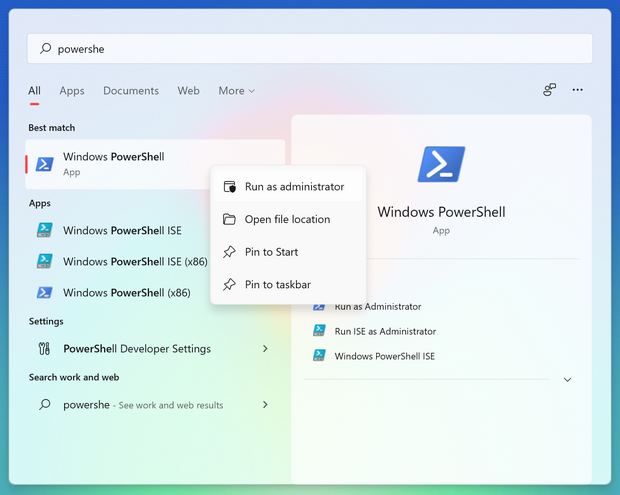The image size is (620, 495).
Task: Click the 'Best match' heading
Action: 51,128
